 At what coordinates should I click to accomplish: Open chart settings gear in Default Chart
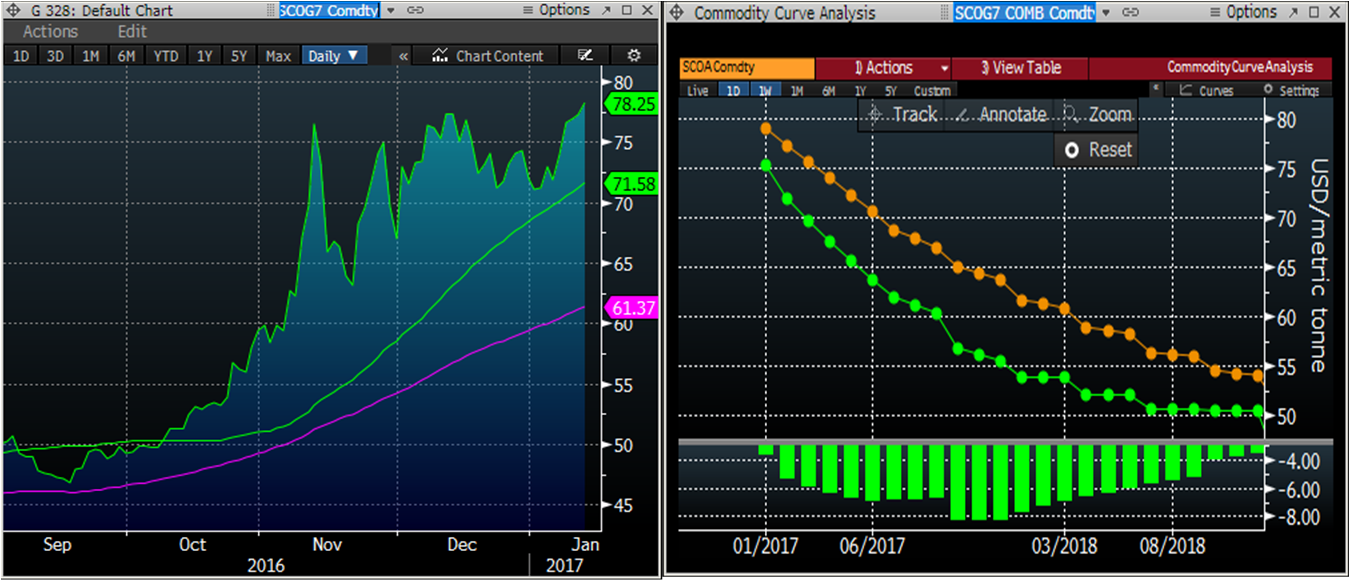pos(633,56)
